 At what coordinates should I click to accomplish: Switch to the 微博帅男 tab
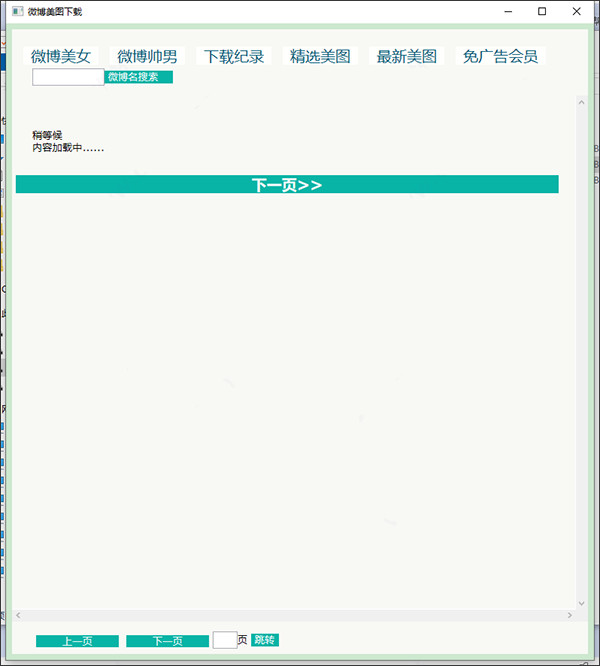(147, 56)
